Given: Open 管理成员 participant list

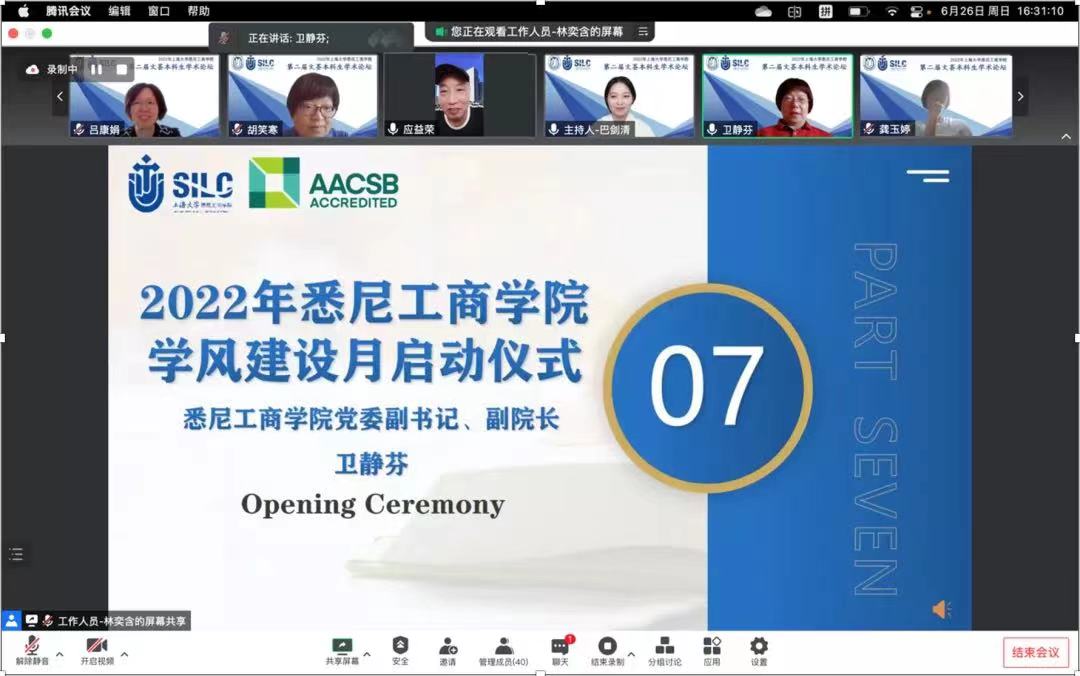Looking at the screenshot, I should click(x=504, y=649).
